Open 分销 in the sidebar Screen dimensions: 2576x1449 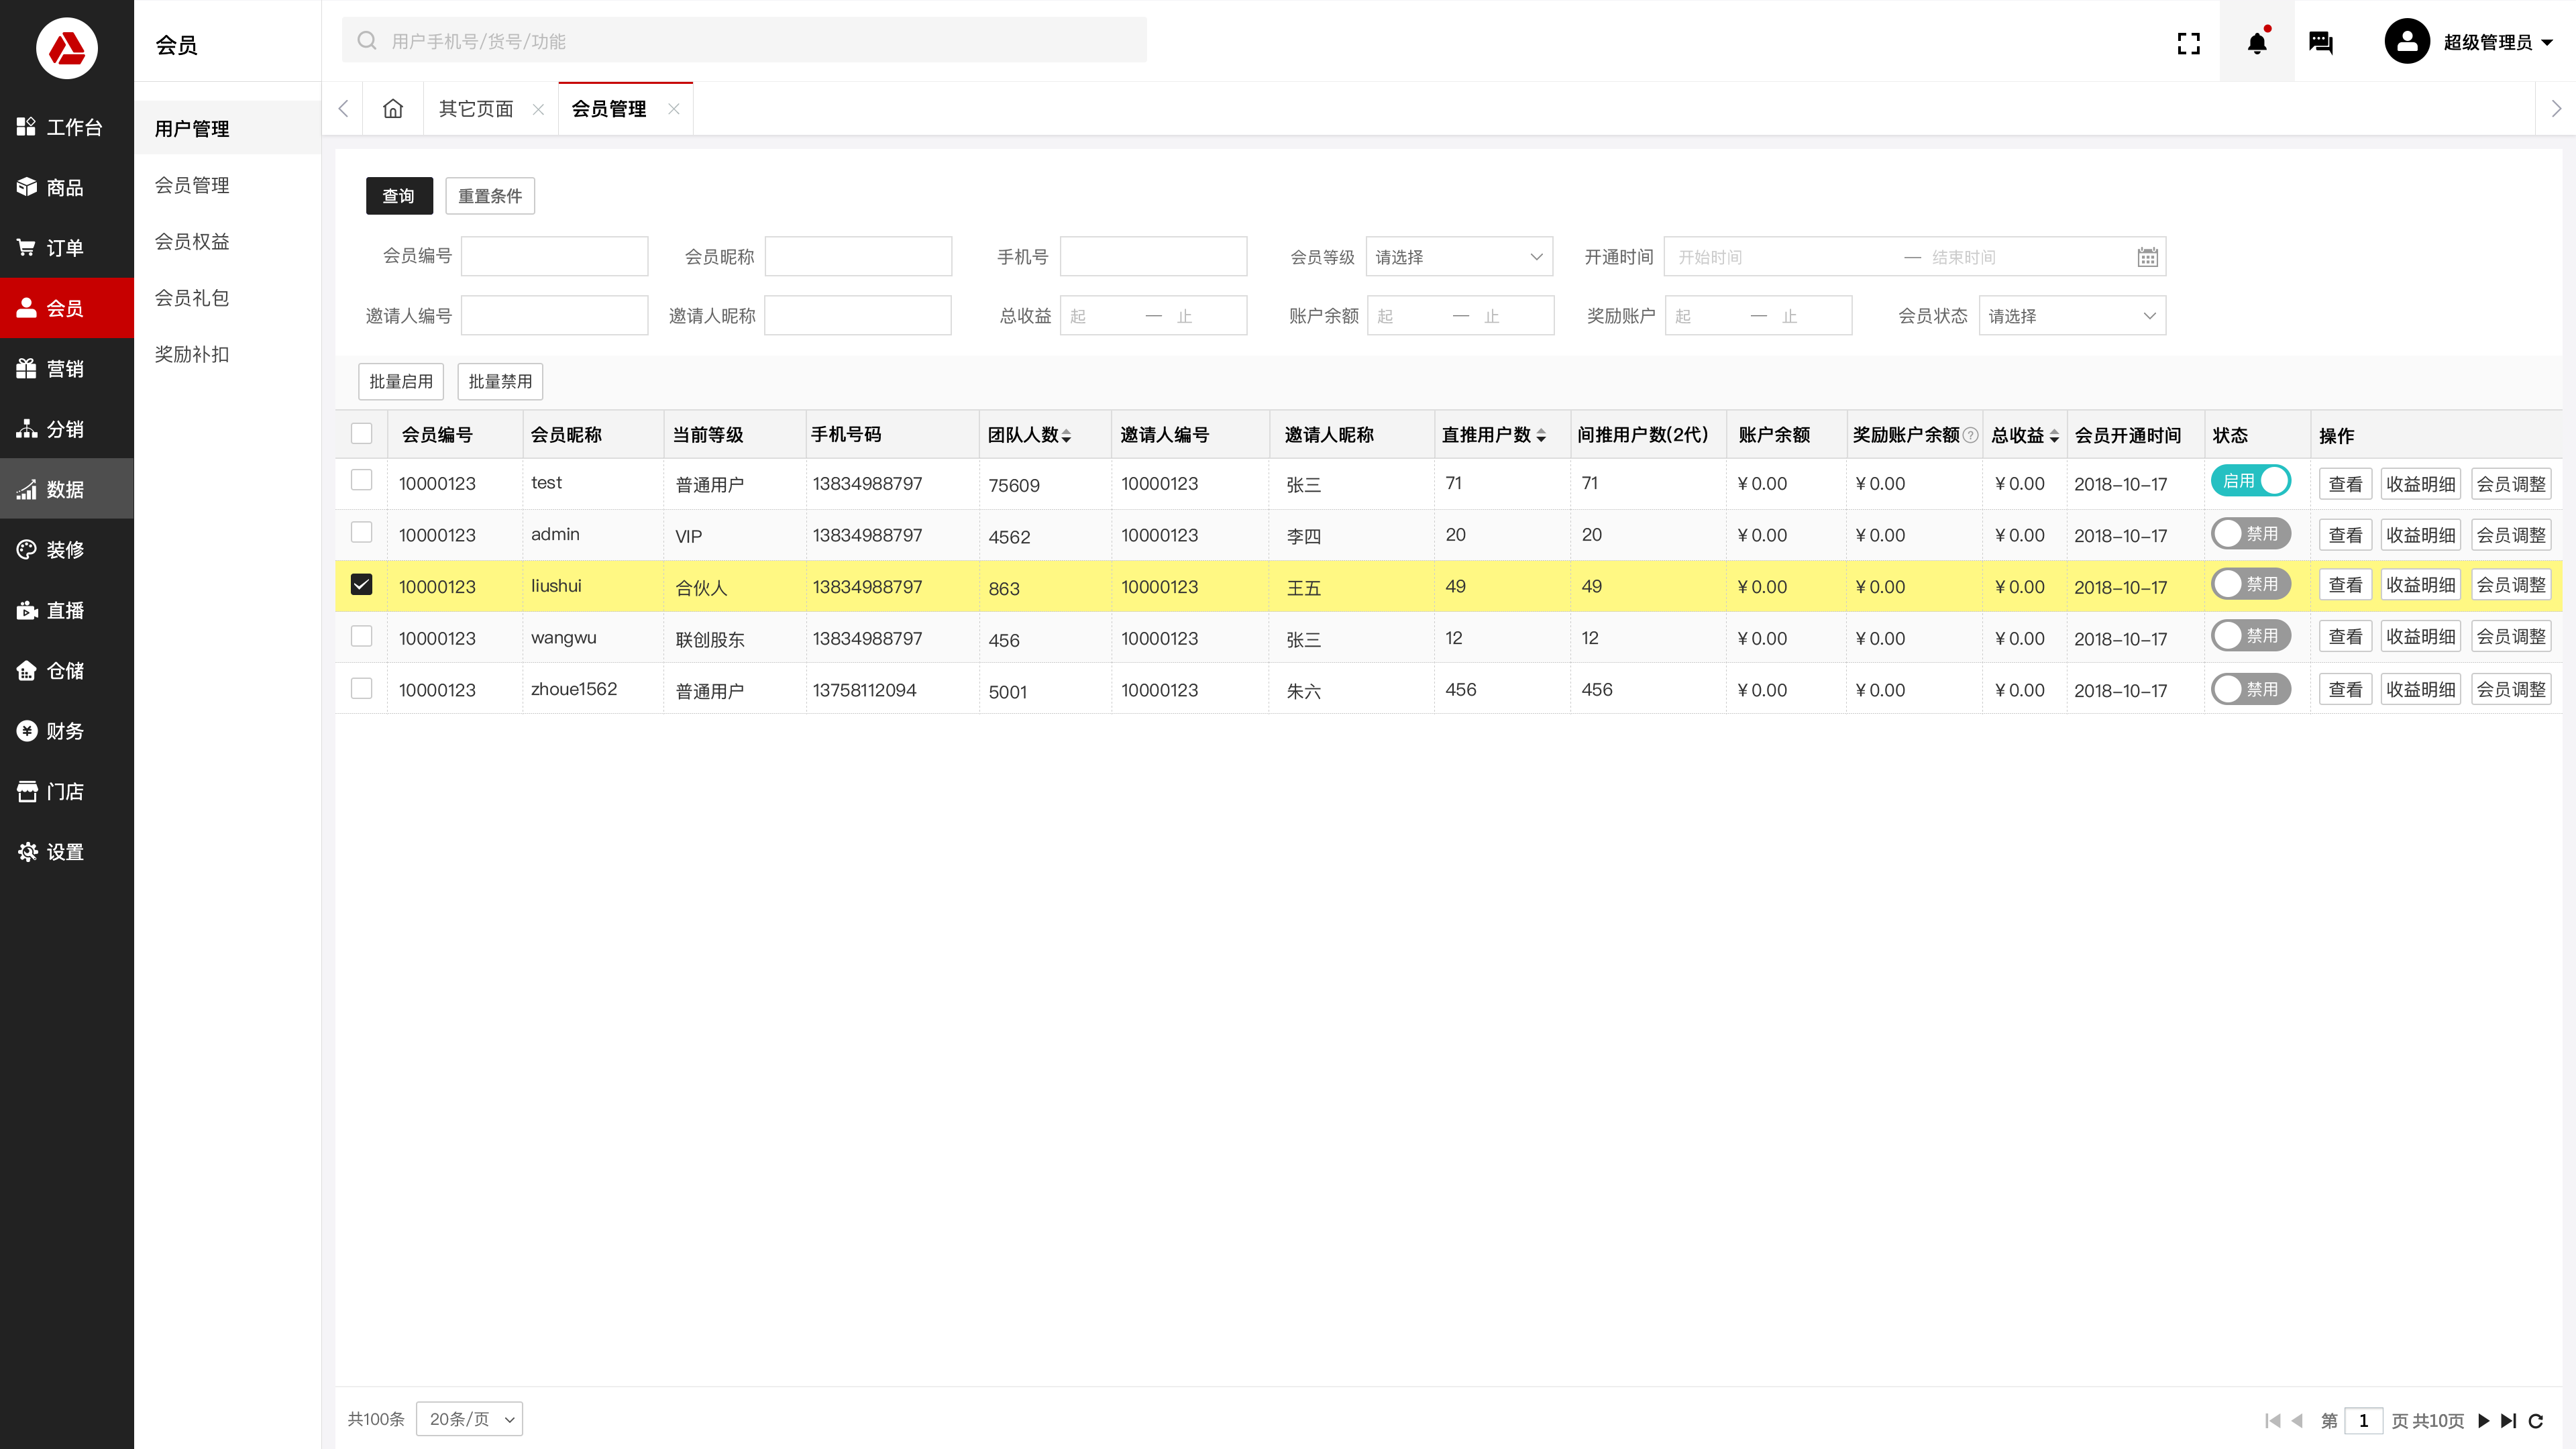pos(67,429)
